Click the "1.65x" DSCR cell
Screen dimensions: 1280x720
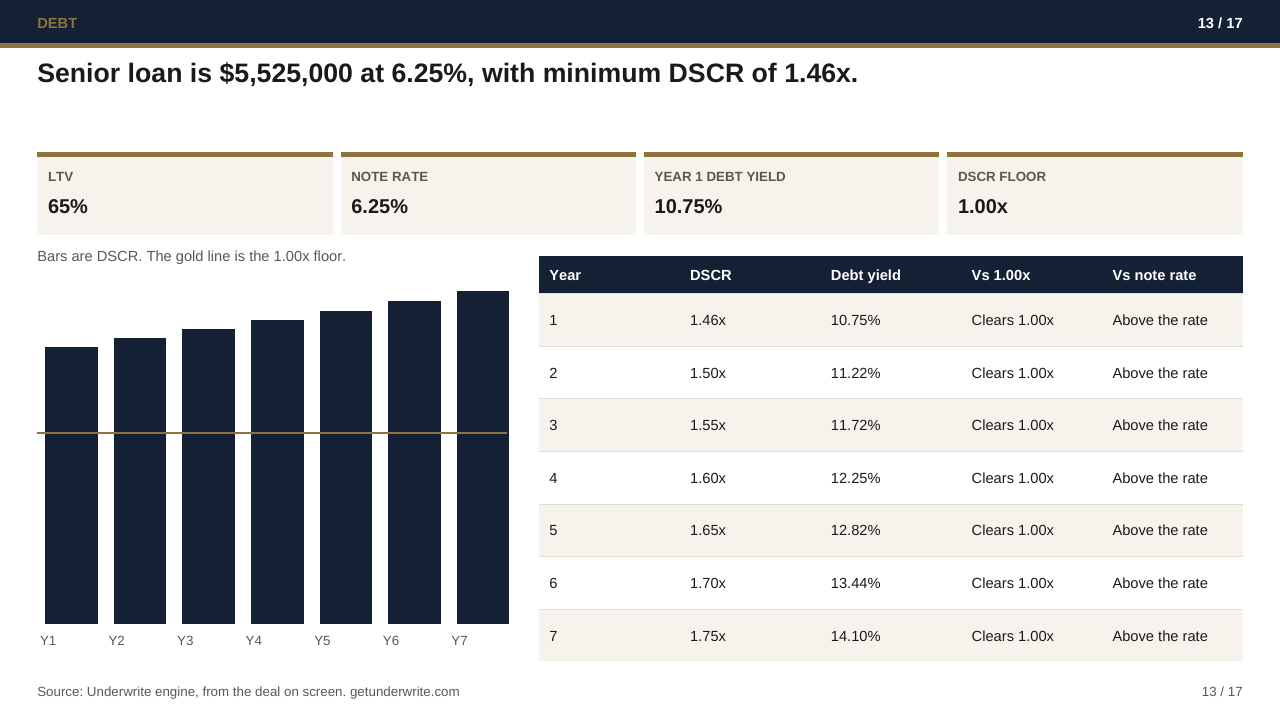click(708, 530)
